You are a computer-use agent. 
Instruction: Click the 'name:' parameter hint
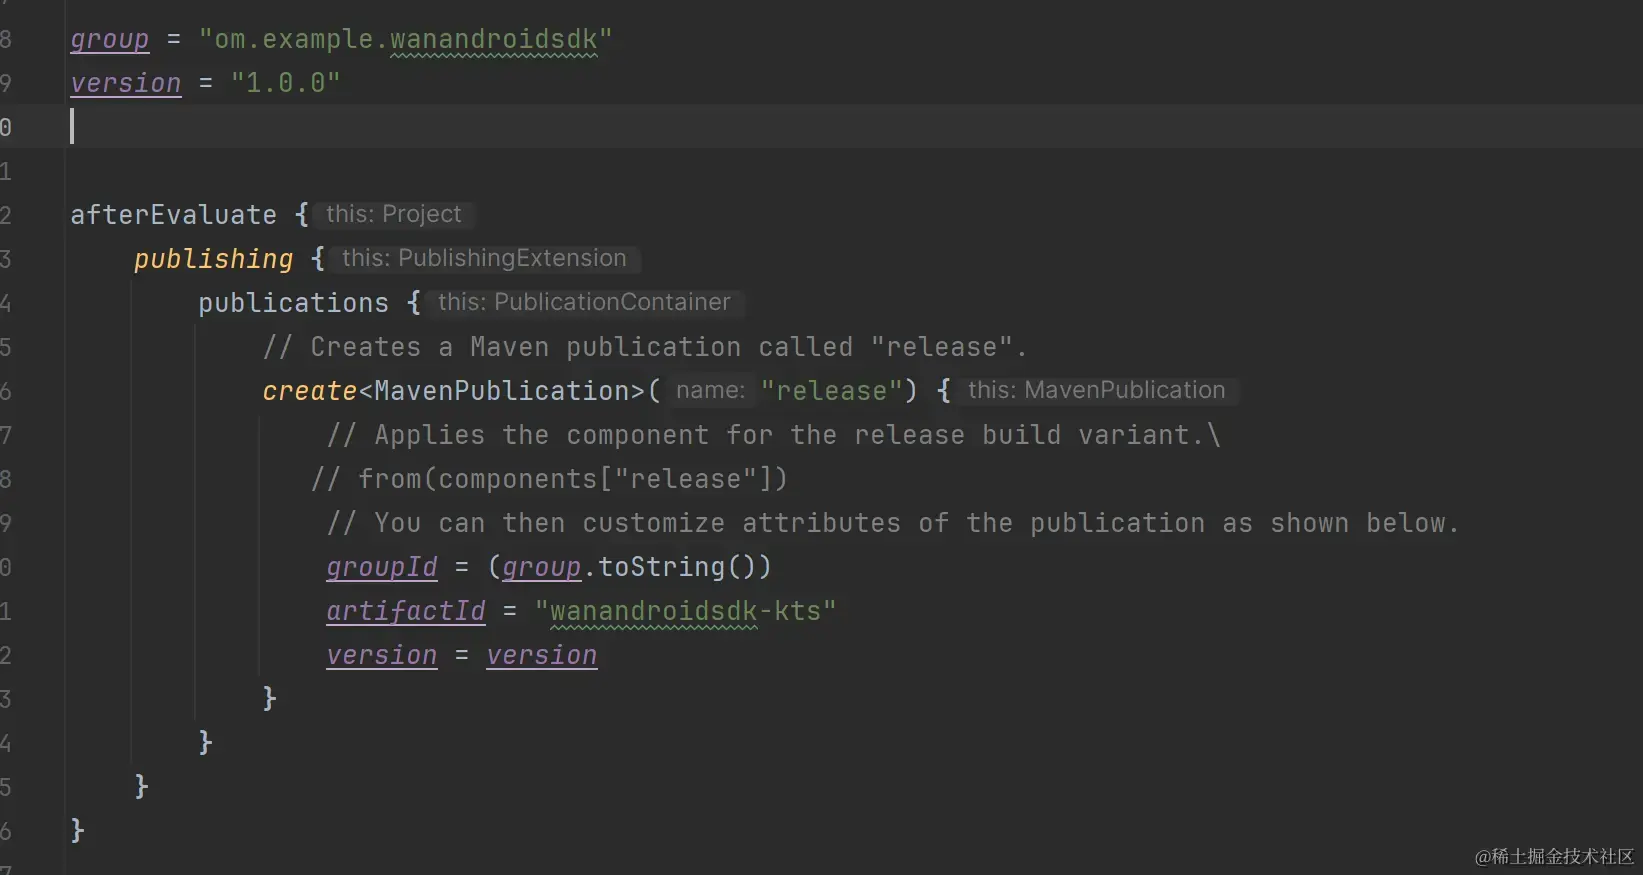tap(710, 390)
